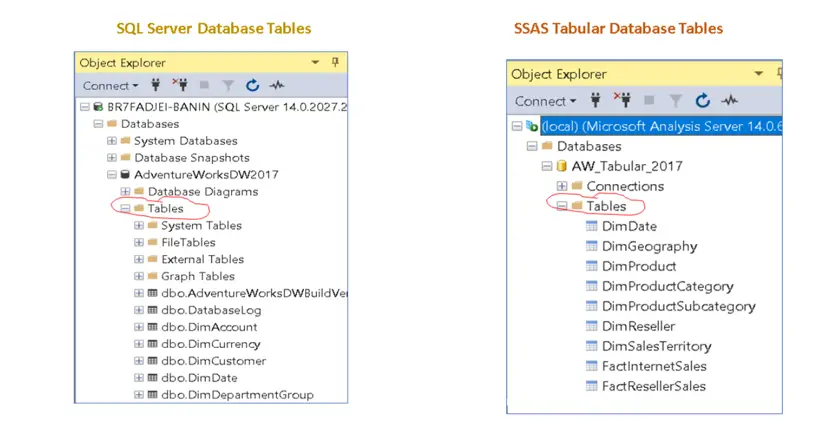Click the left Object Explorer title bar

211,63
